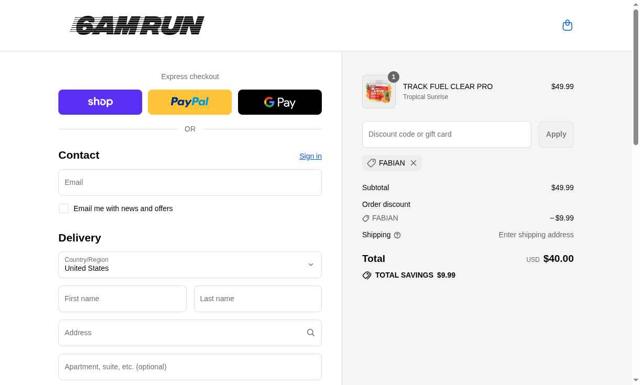Click the discount tag icon in FABIAN chip

pyautogui.click(x=371, y=163)
